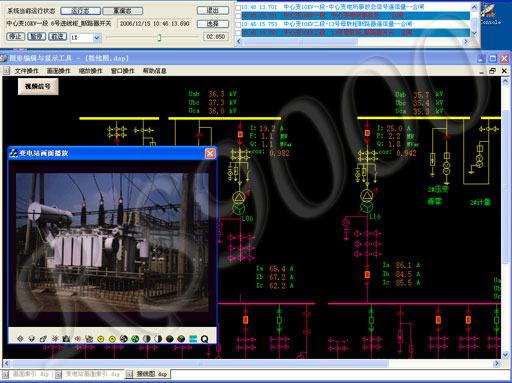512x383 pixels.
Task: Click the 暂停 pause button
Action: [36, 36]
